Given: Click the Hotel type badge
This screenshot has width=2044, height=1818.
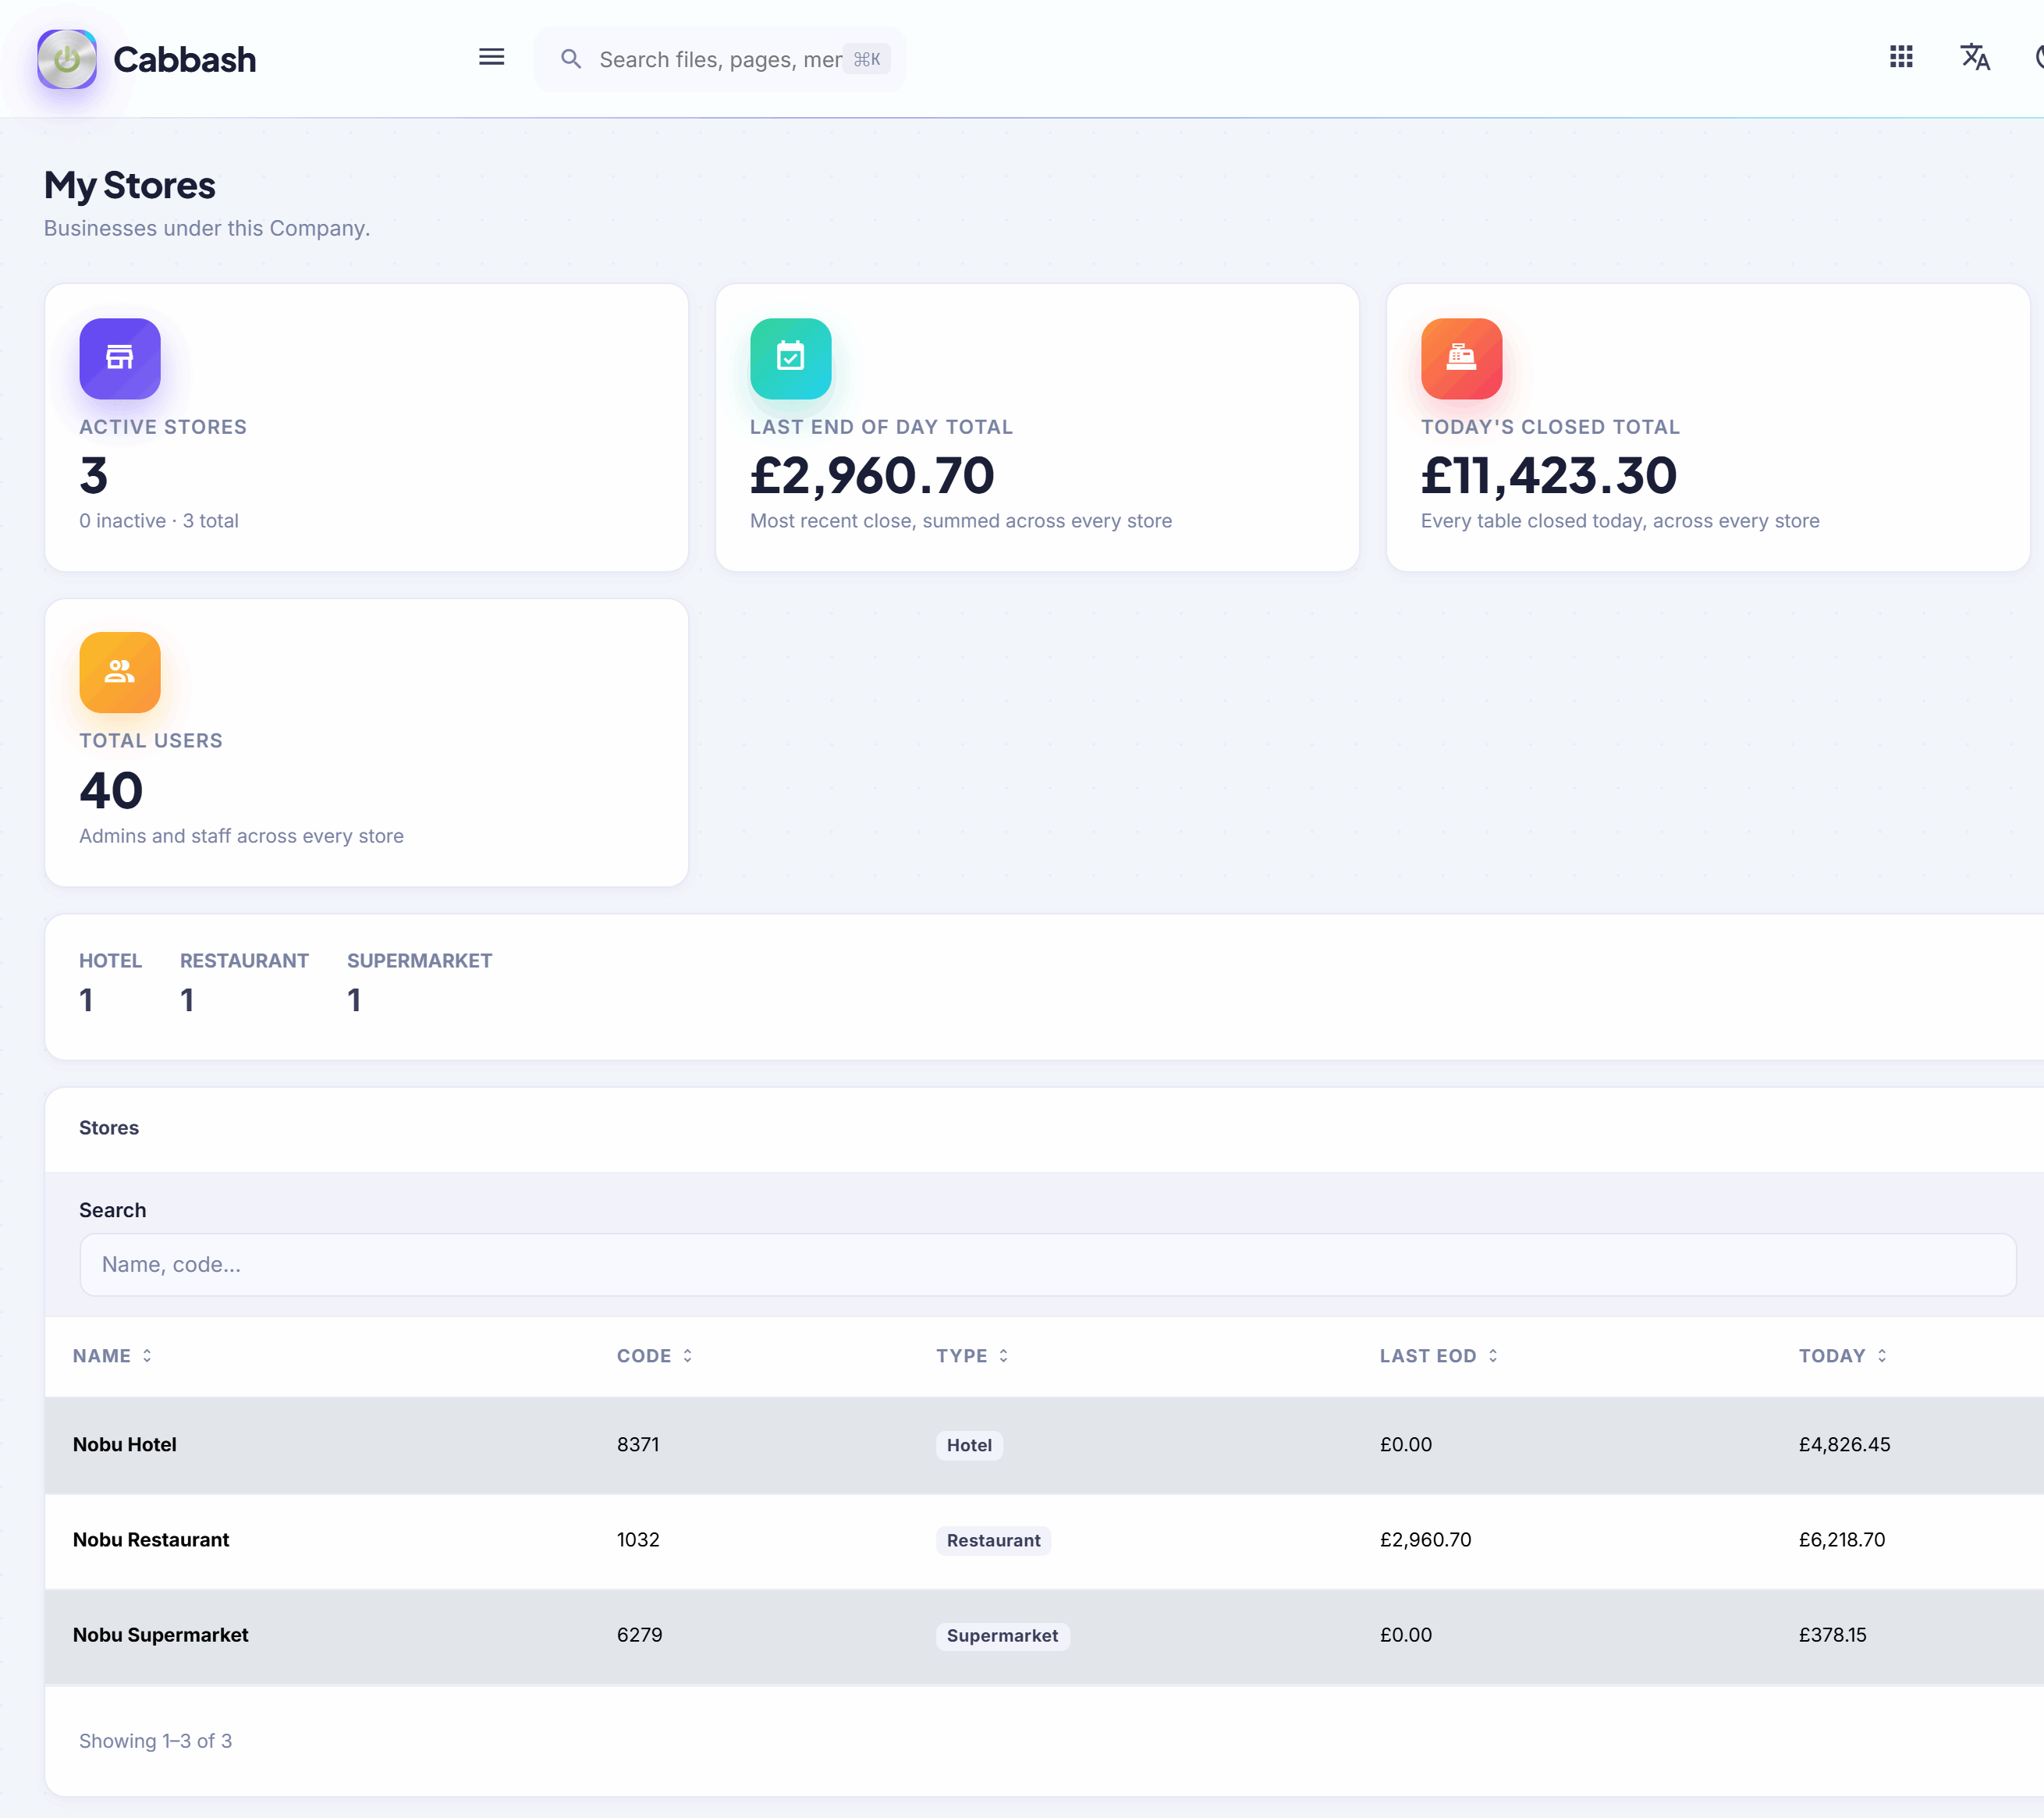Looking at the screenshot, I should (969, 1445).
